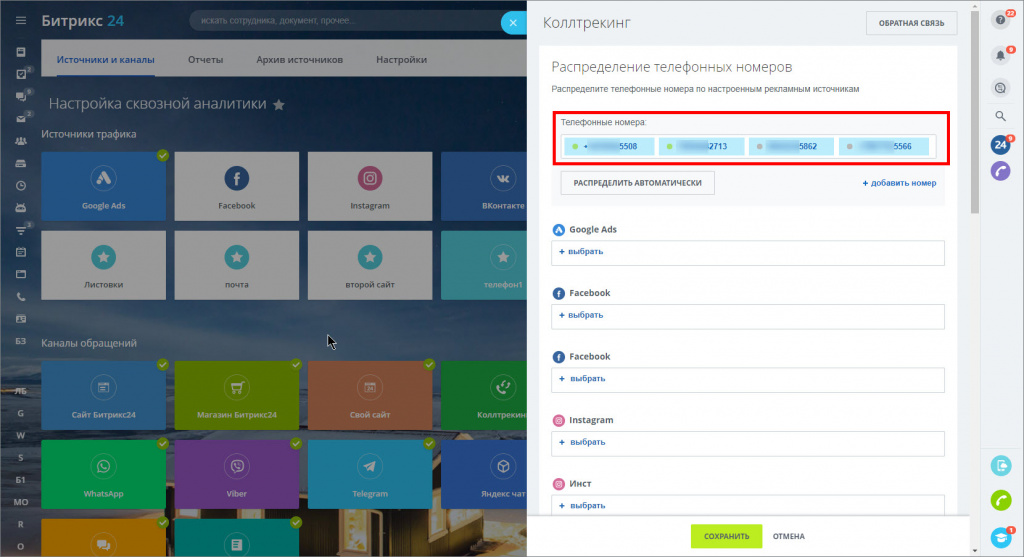1024x557 pixels.
Task: Click выбрать under Google Ads
Action: (581, 251)
